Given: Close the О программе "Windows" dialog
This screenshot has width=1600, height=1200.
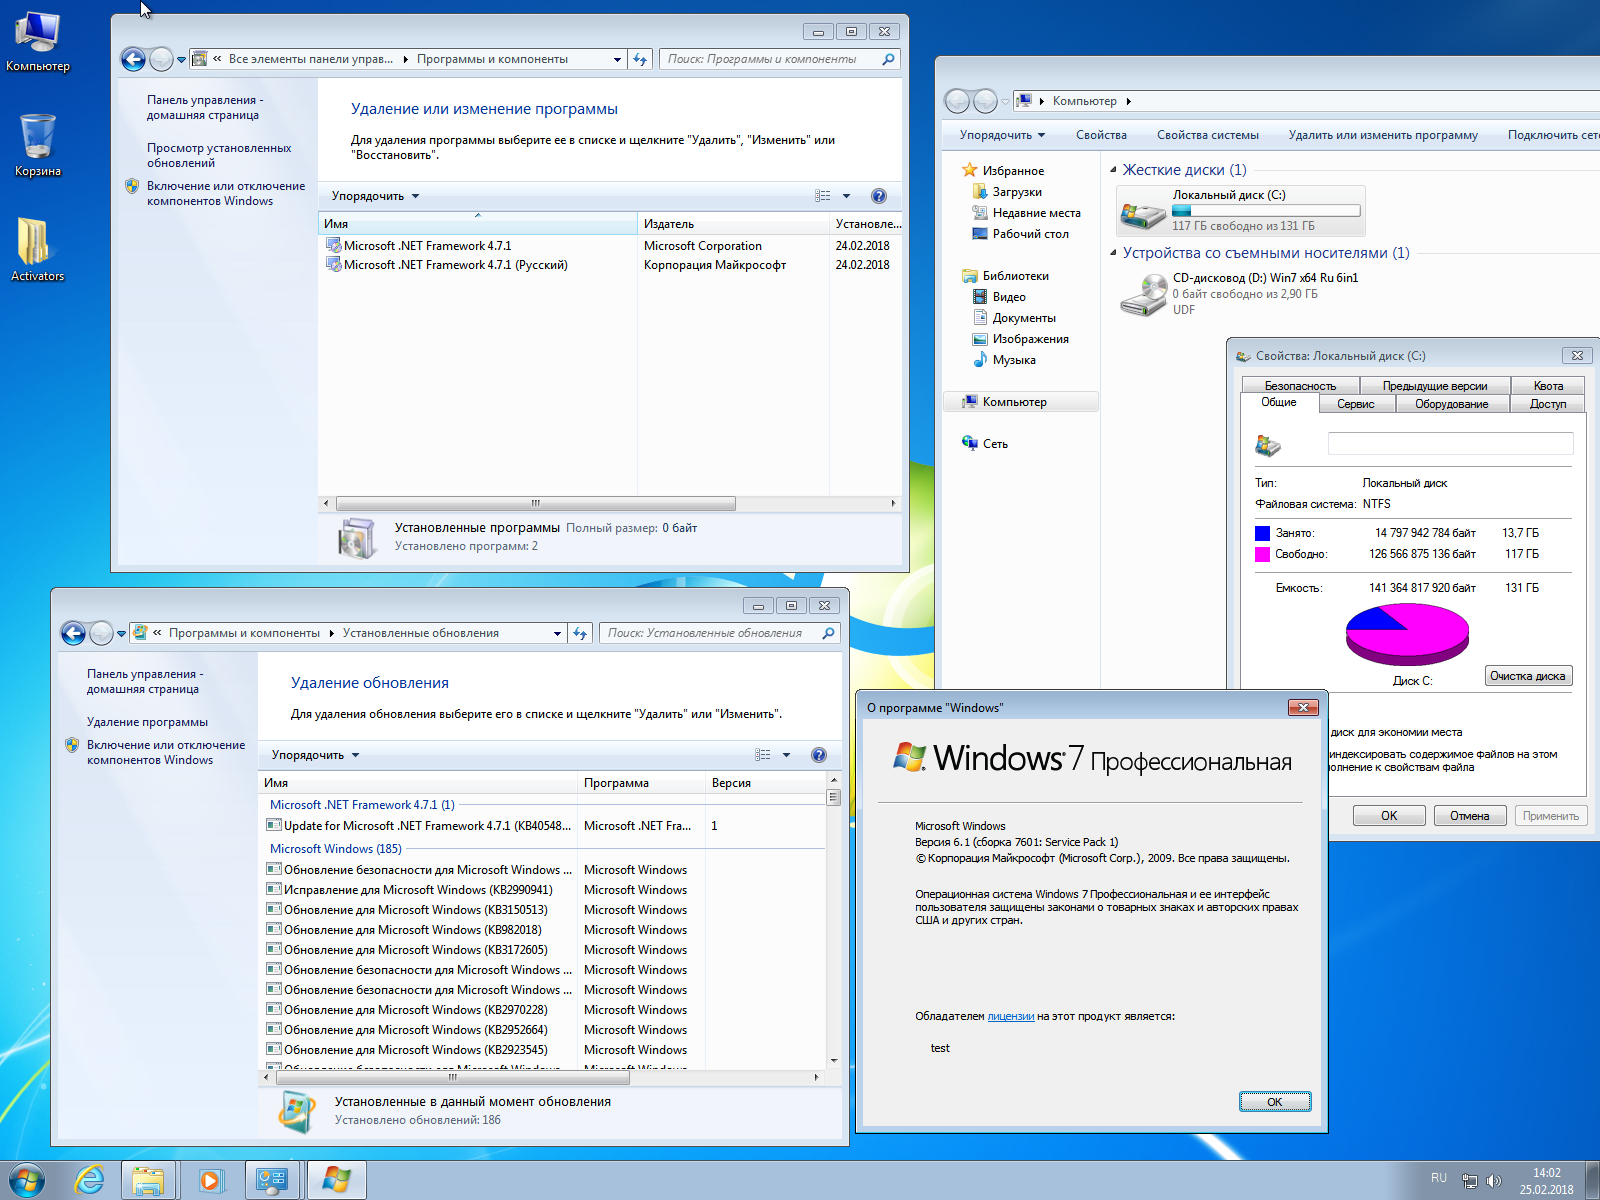Looking at the screenshot, I should click(1303, 707).
